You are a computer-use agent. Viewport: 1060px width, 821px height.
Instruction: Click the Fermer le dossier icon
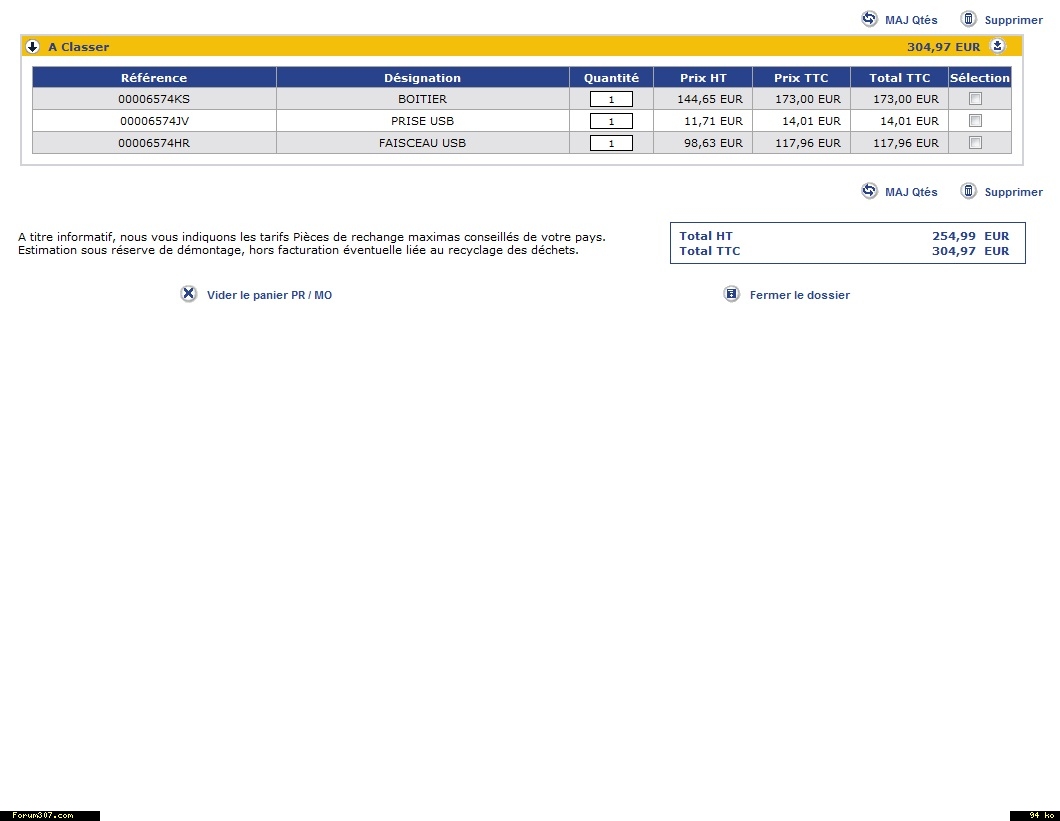tap(731, 294)
